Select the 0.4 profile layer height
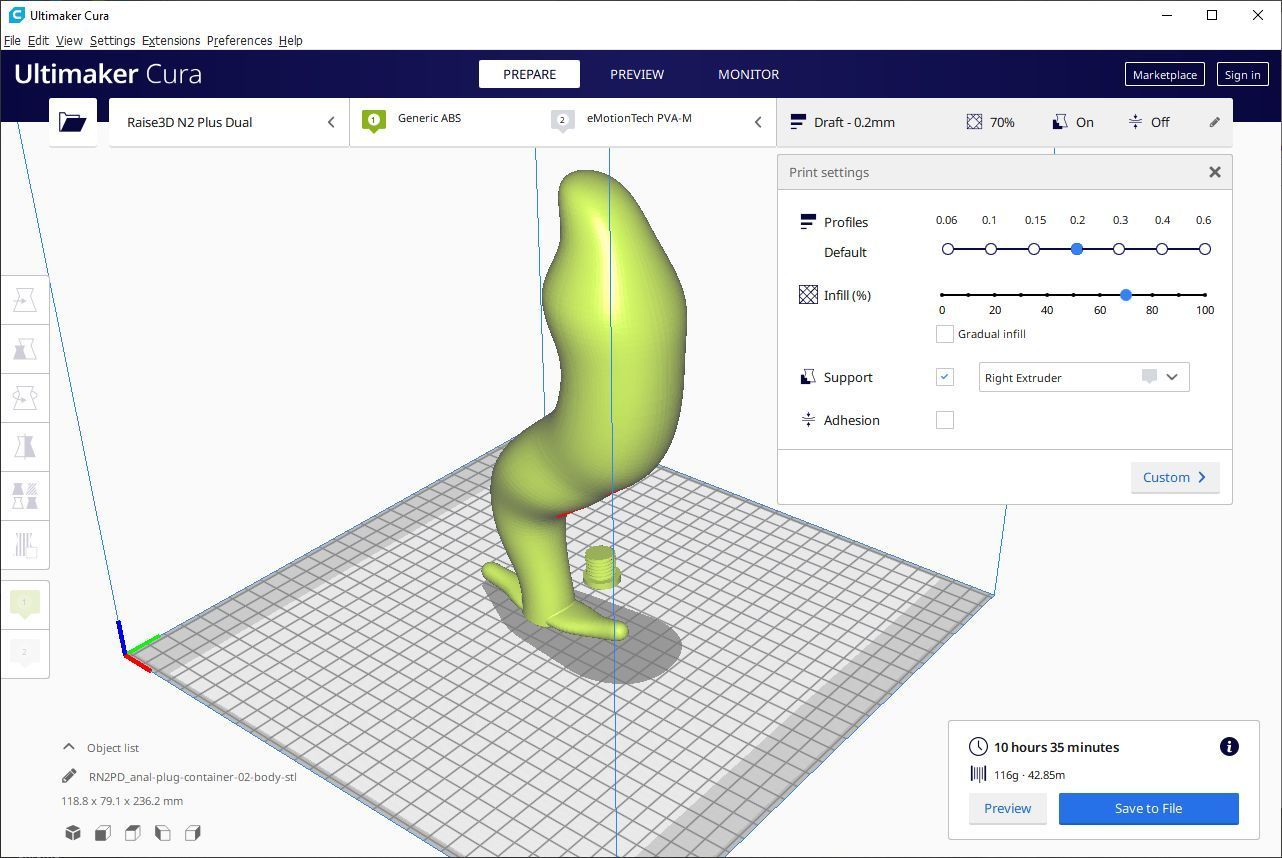The height and width of the screenshot is (858, 1282). [1162, 249]
